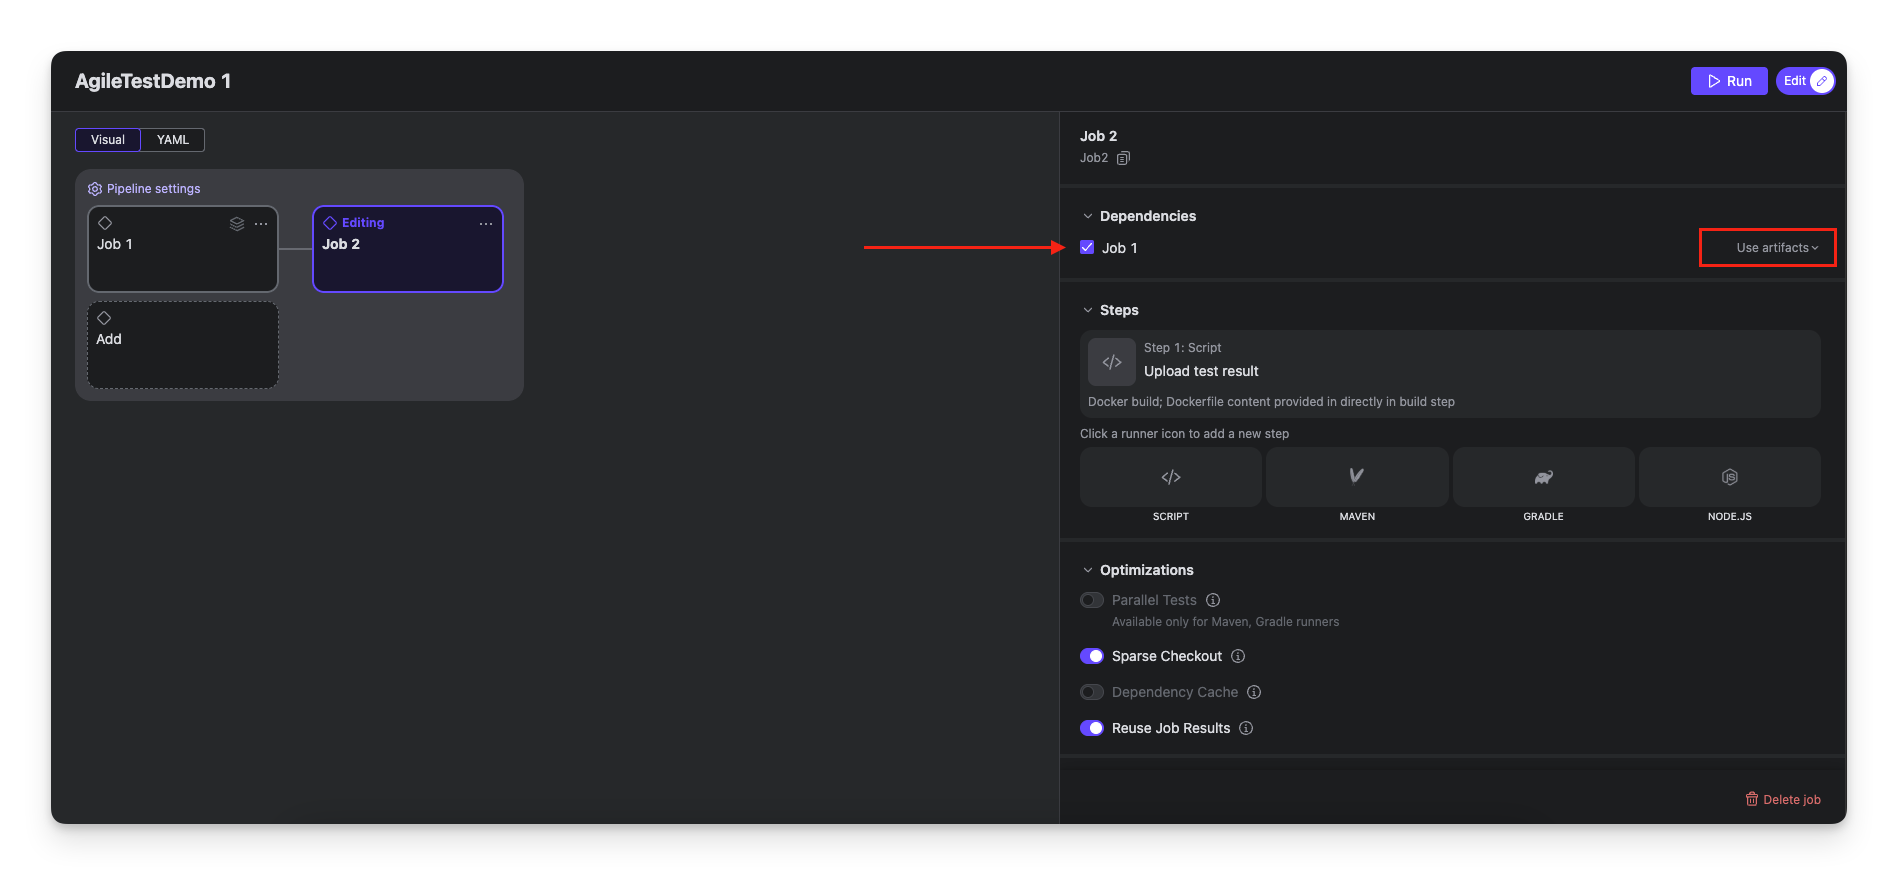This screenshot has height=875, width=1898.
Task: Open Job 1 three-dot menu
Action: (261, 224)
